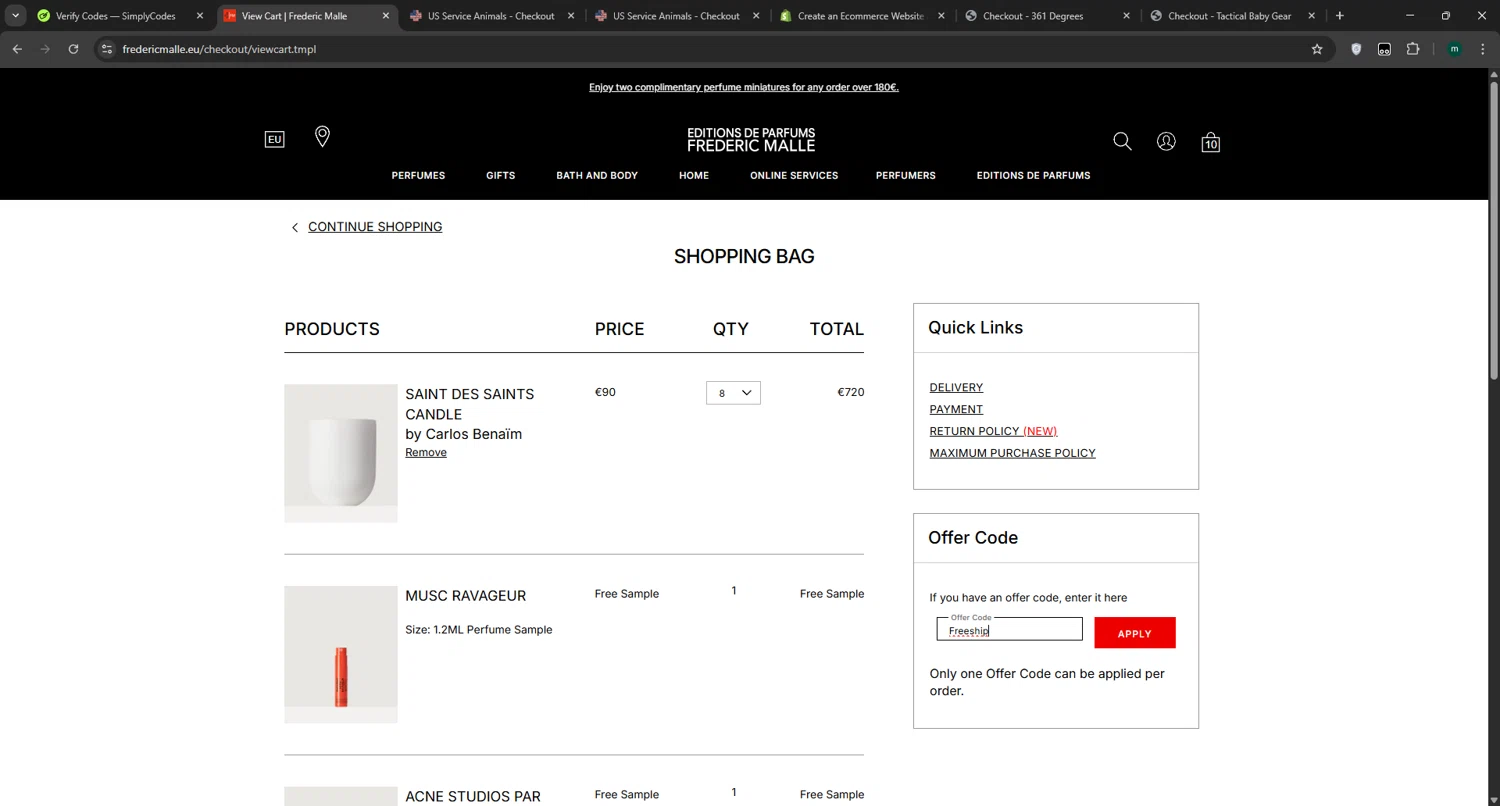1500x806 pixels.
Task: Close the View Cart Frederic Malle tab
Action: click(386, 16)
